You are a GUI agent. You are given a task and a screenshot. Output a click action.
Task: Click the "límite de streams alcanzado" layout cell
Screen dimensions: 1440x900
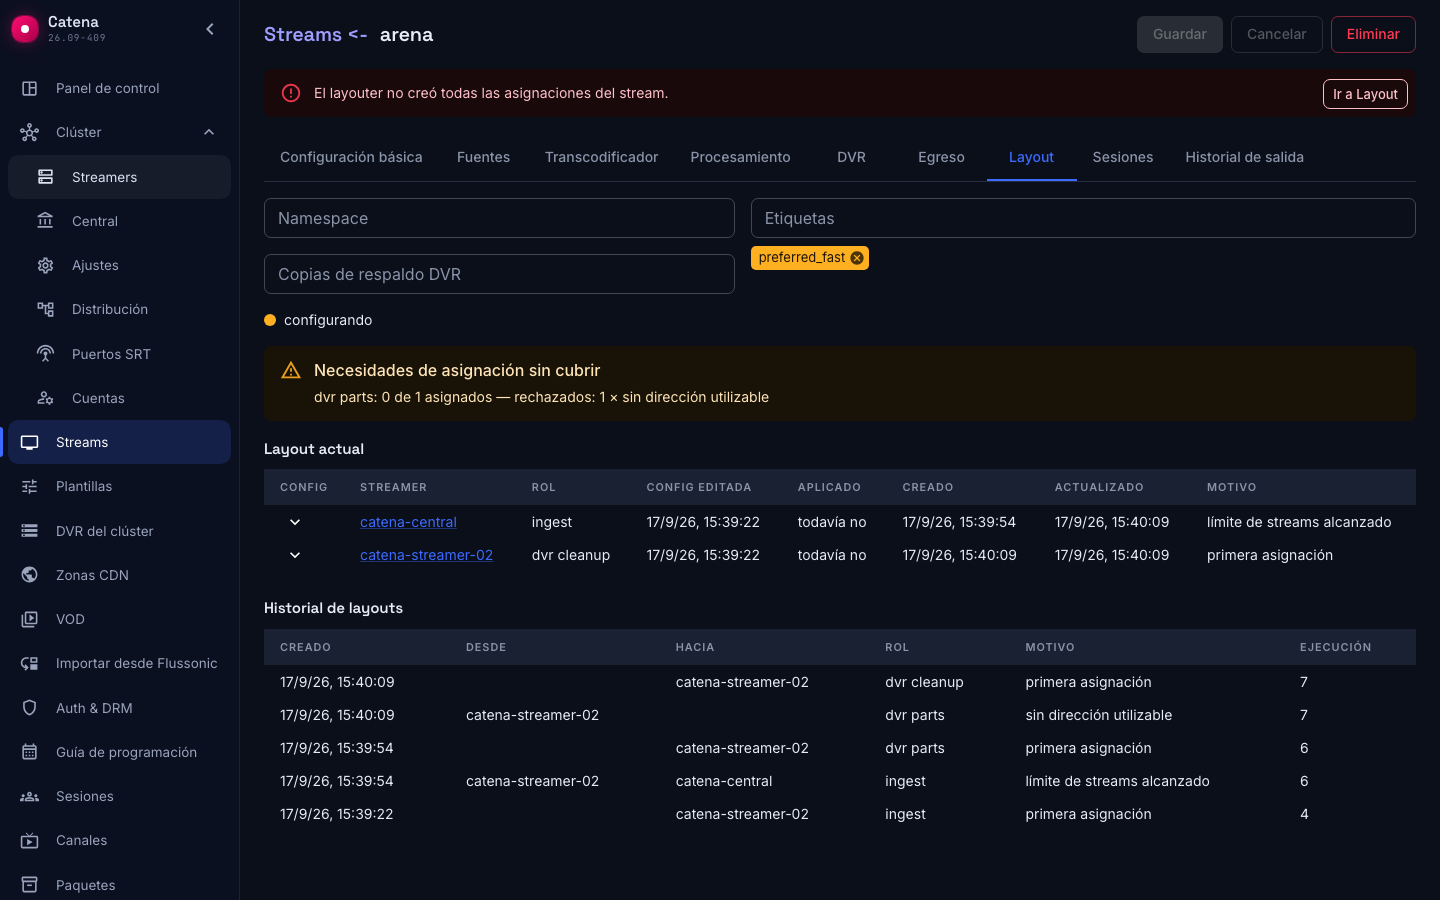(1299, 522)
